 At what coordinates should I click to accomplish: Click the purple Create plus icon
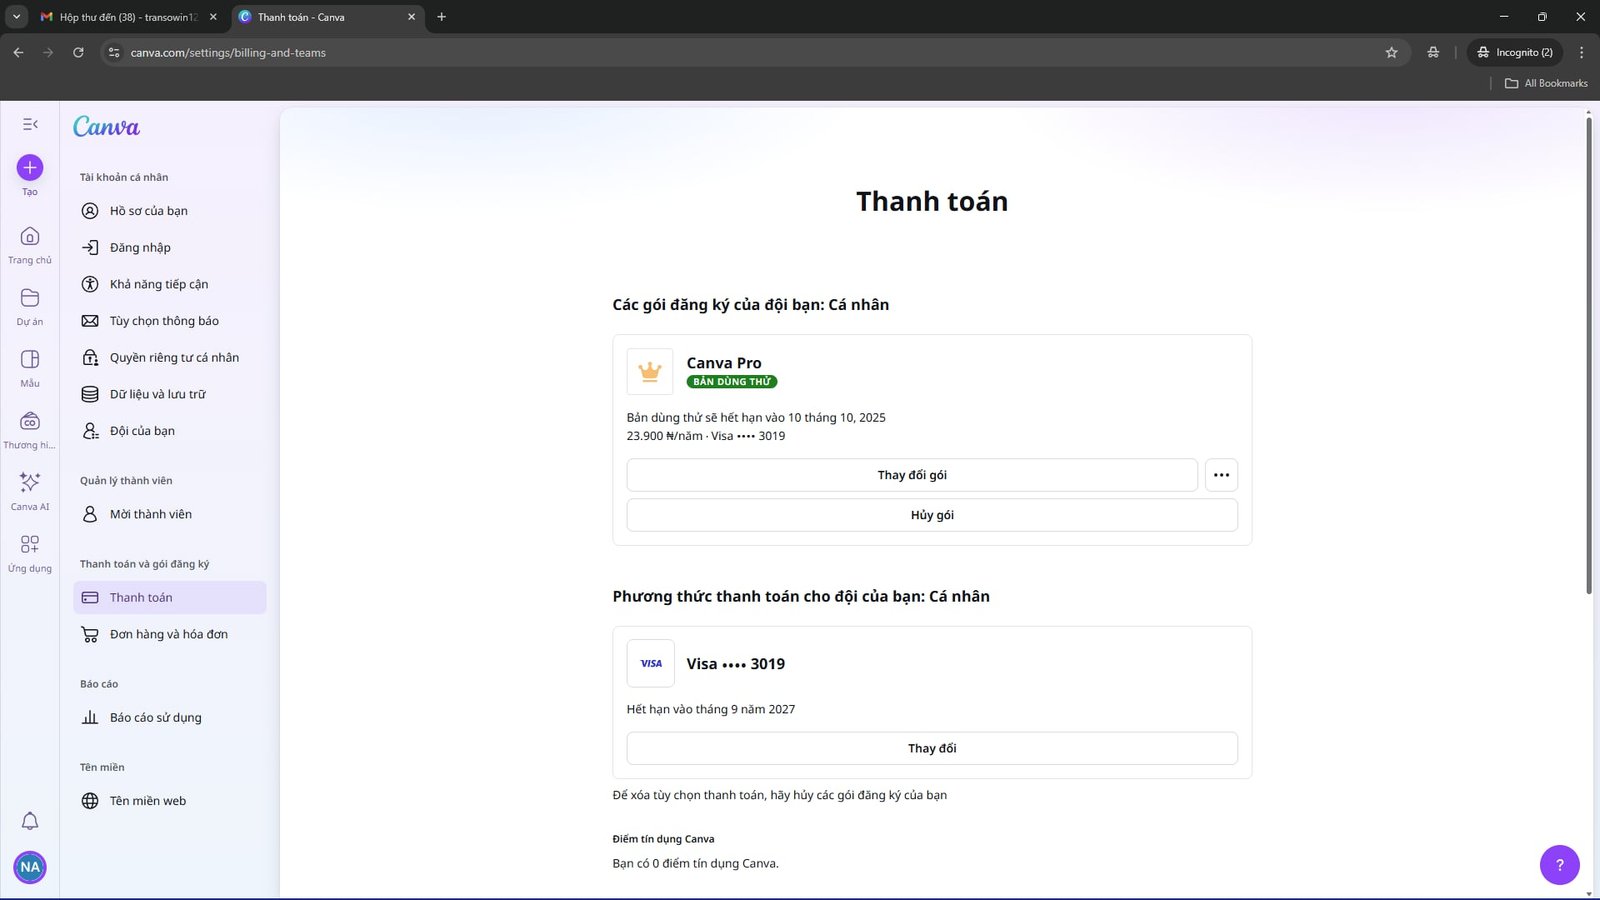click(x=30, y=168)
